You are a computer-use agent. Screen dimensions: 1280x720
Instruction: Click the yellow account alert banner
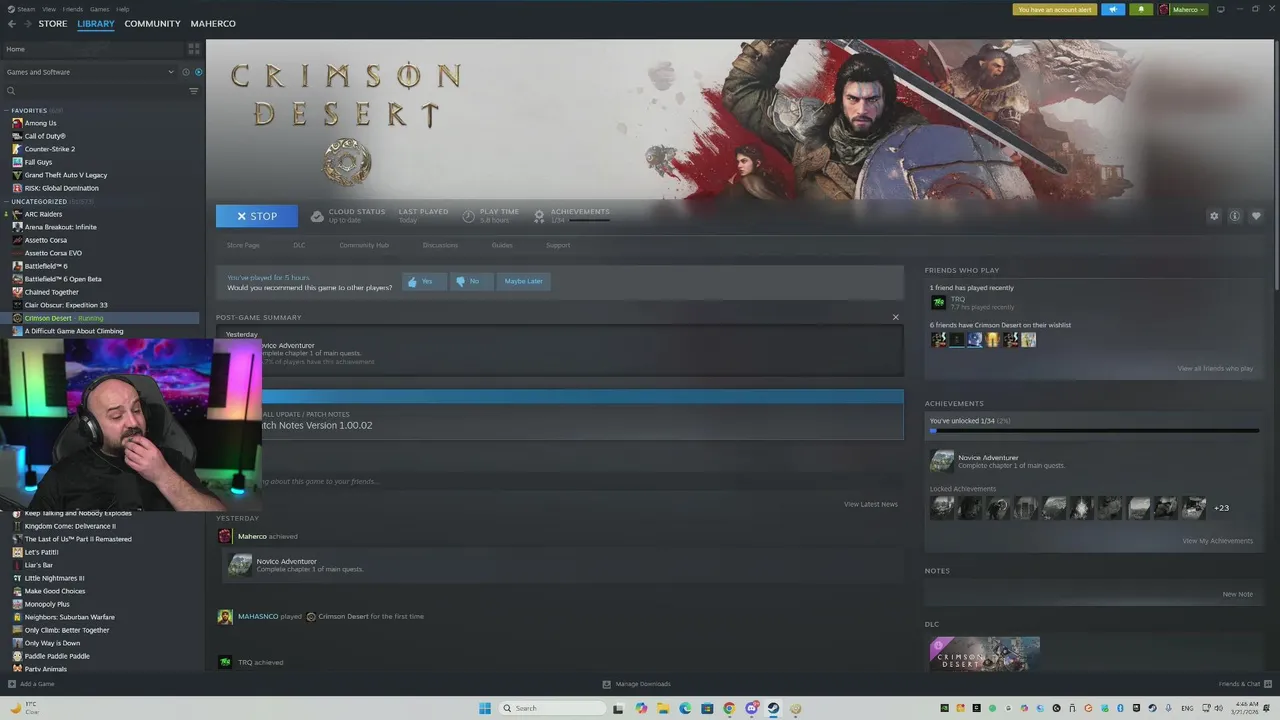click(x=1055, y=9)
